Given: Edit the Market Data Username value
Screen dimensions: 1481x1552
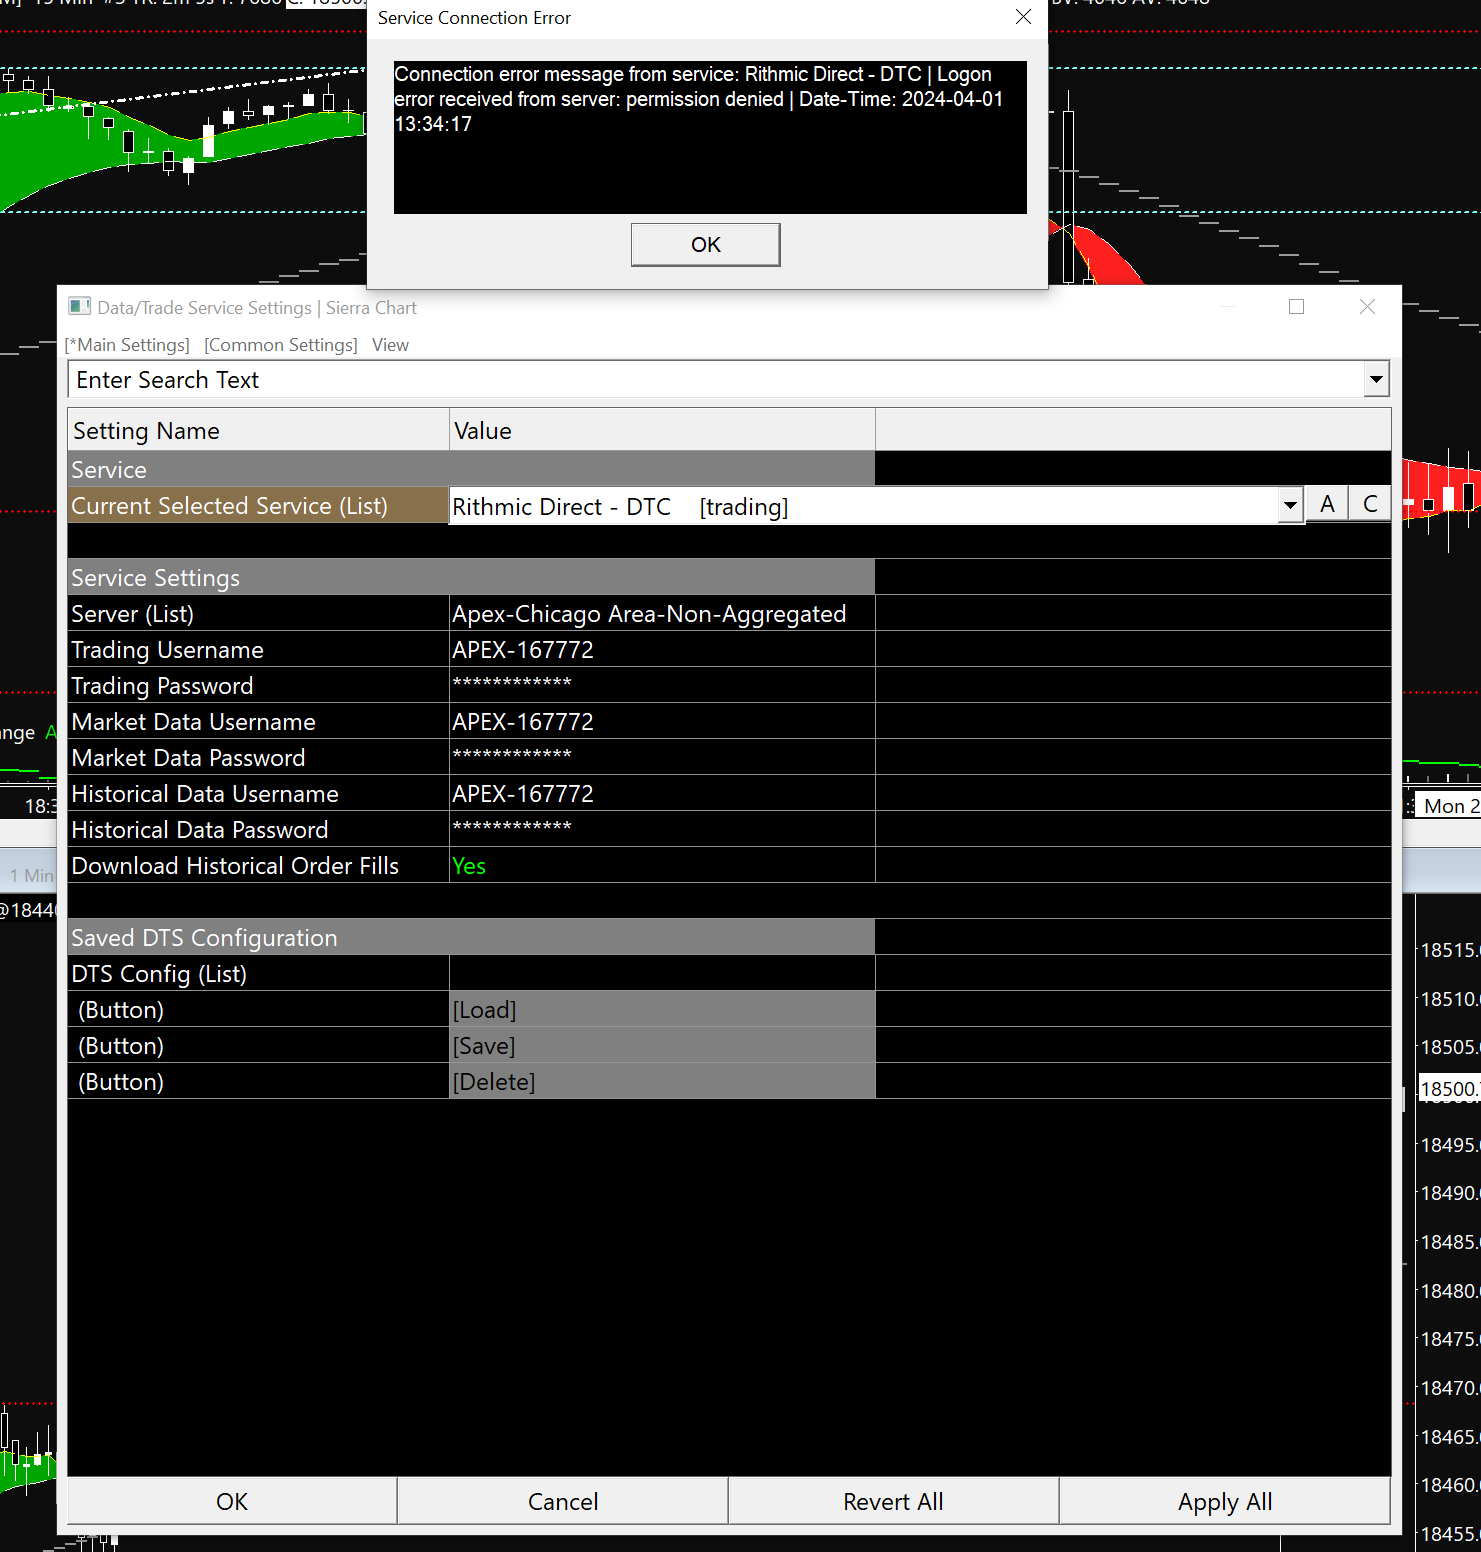Looking at the screenshot, I should 662,722.
